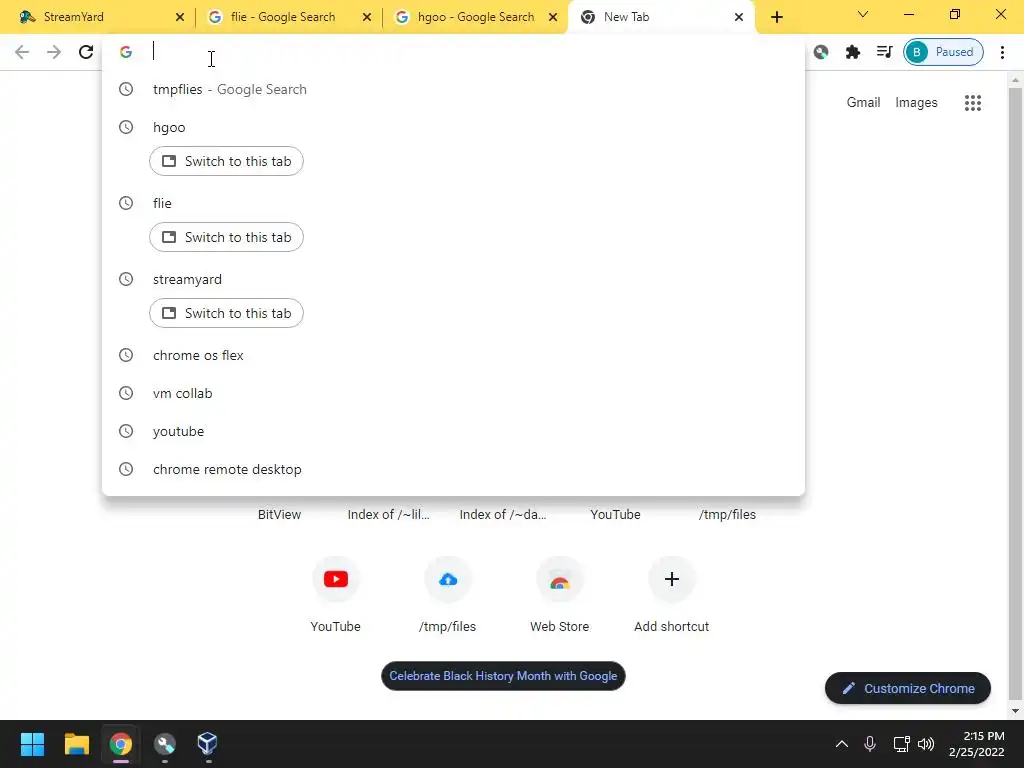1024x768 pixels.
Task: Open a new tab with plus button
Action: [x=776, y=17]
